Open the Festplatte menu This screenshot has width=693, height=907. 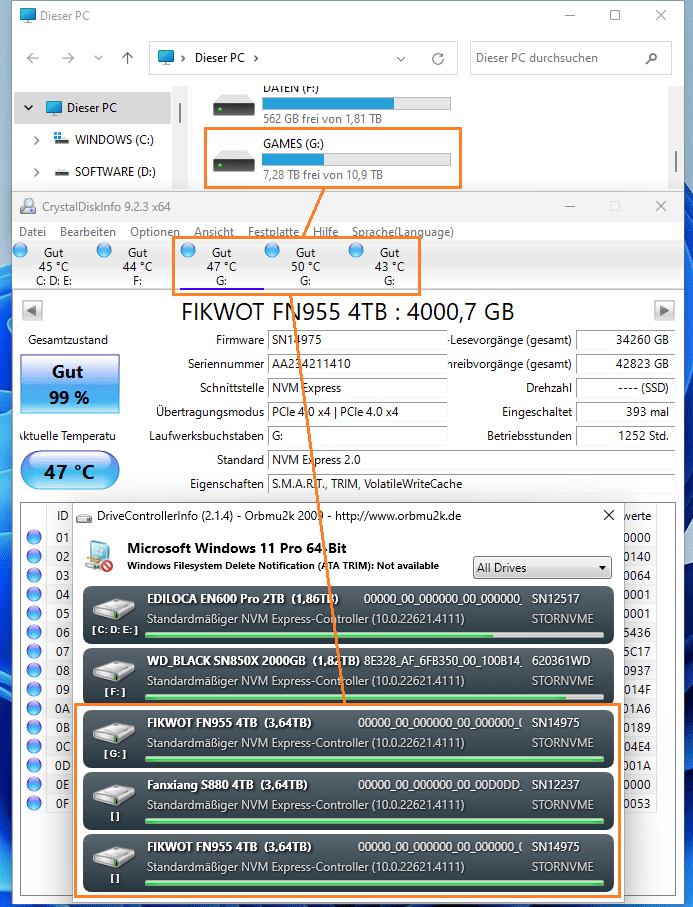pyautogui.click(x=274, y=232)
